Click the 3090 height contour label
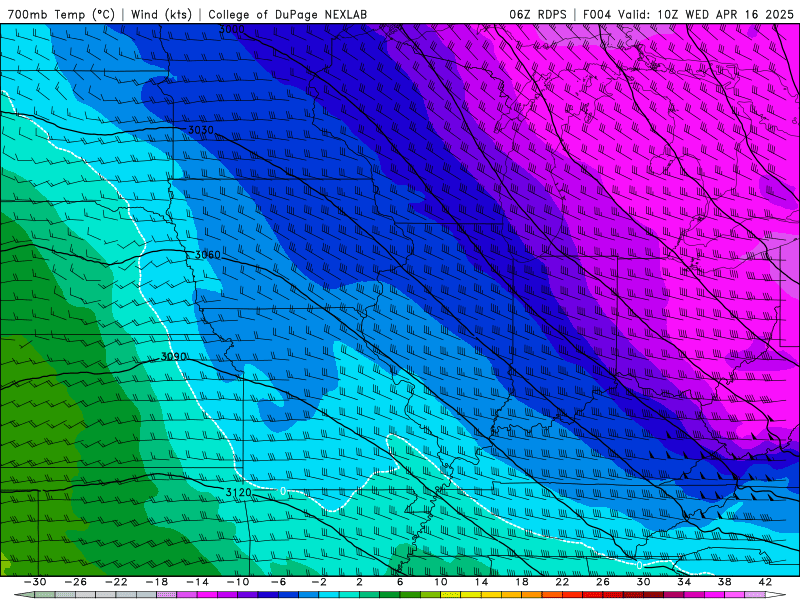This screenshot has height=600, width=800. [x=173, y=357]
